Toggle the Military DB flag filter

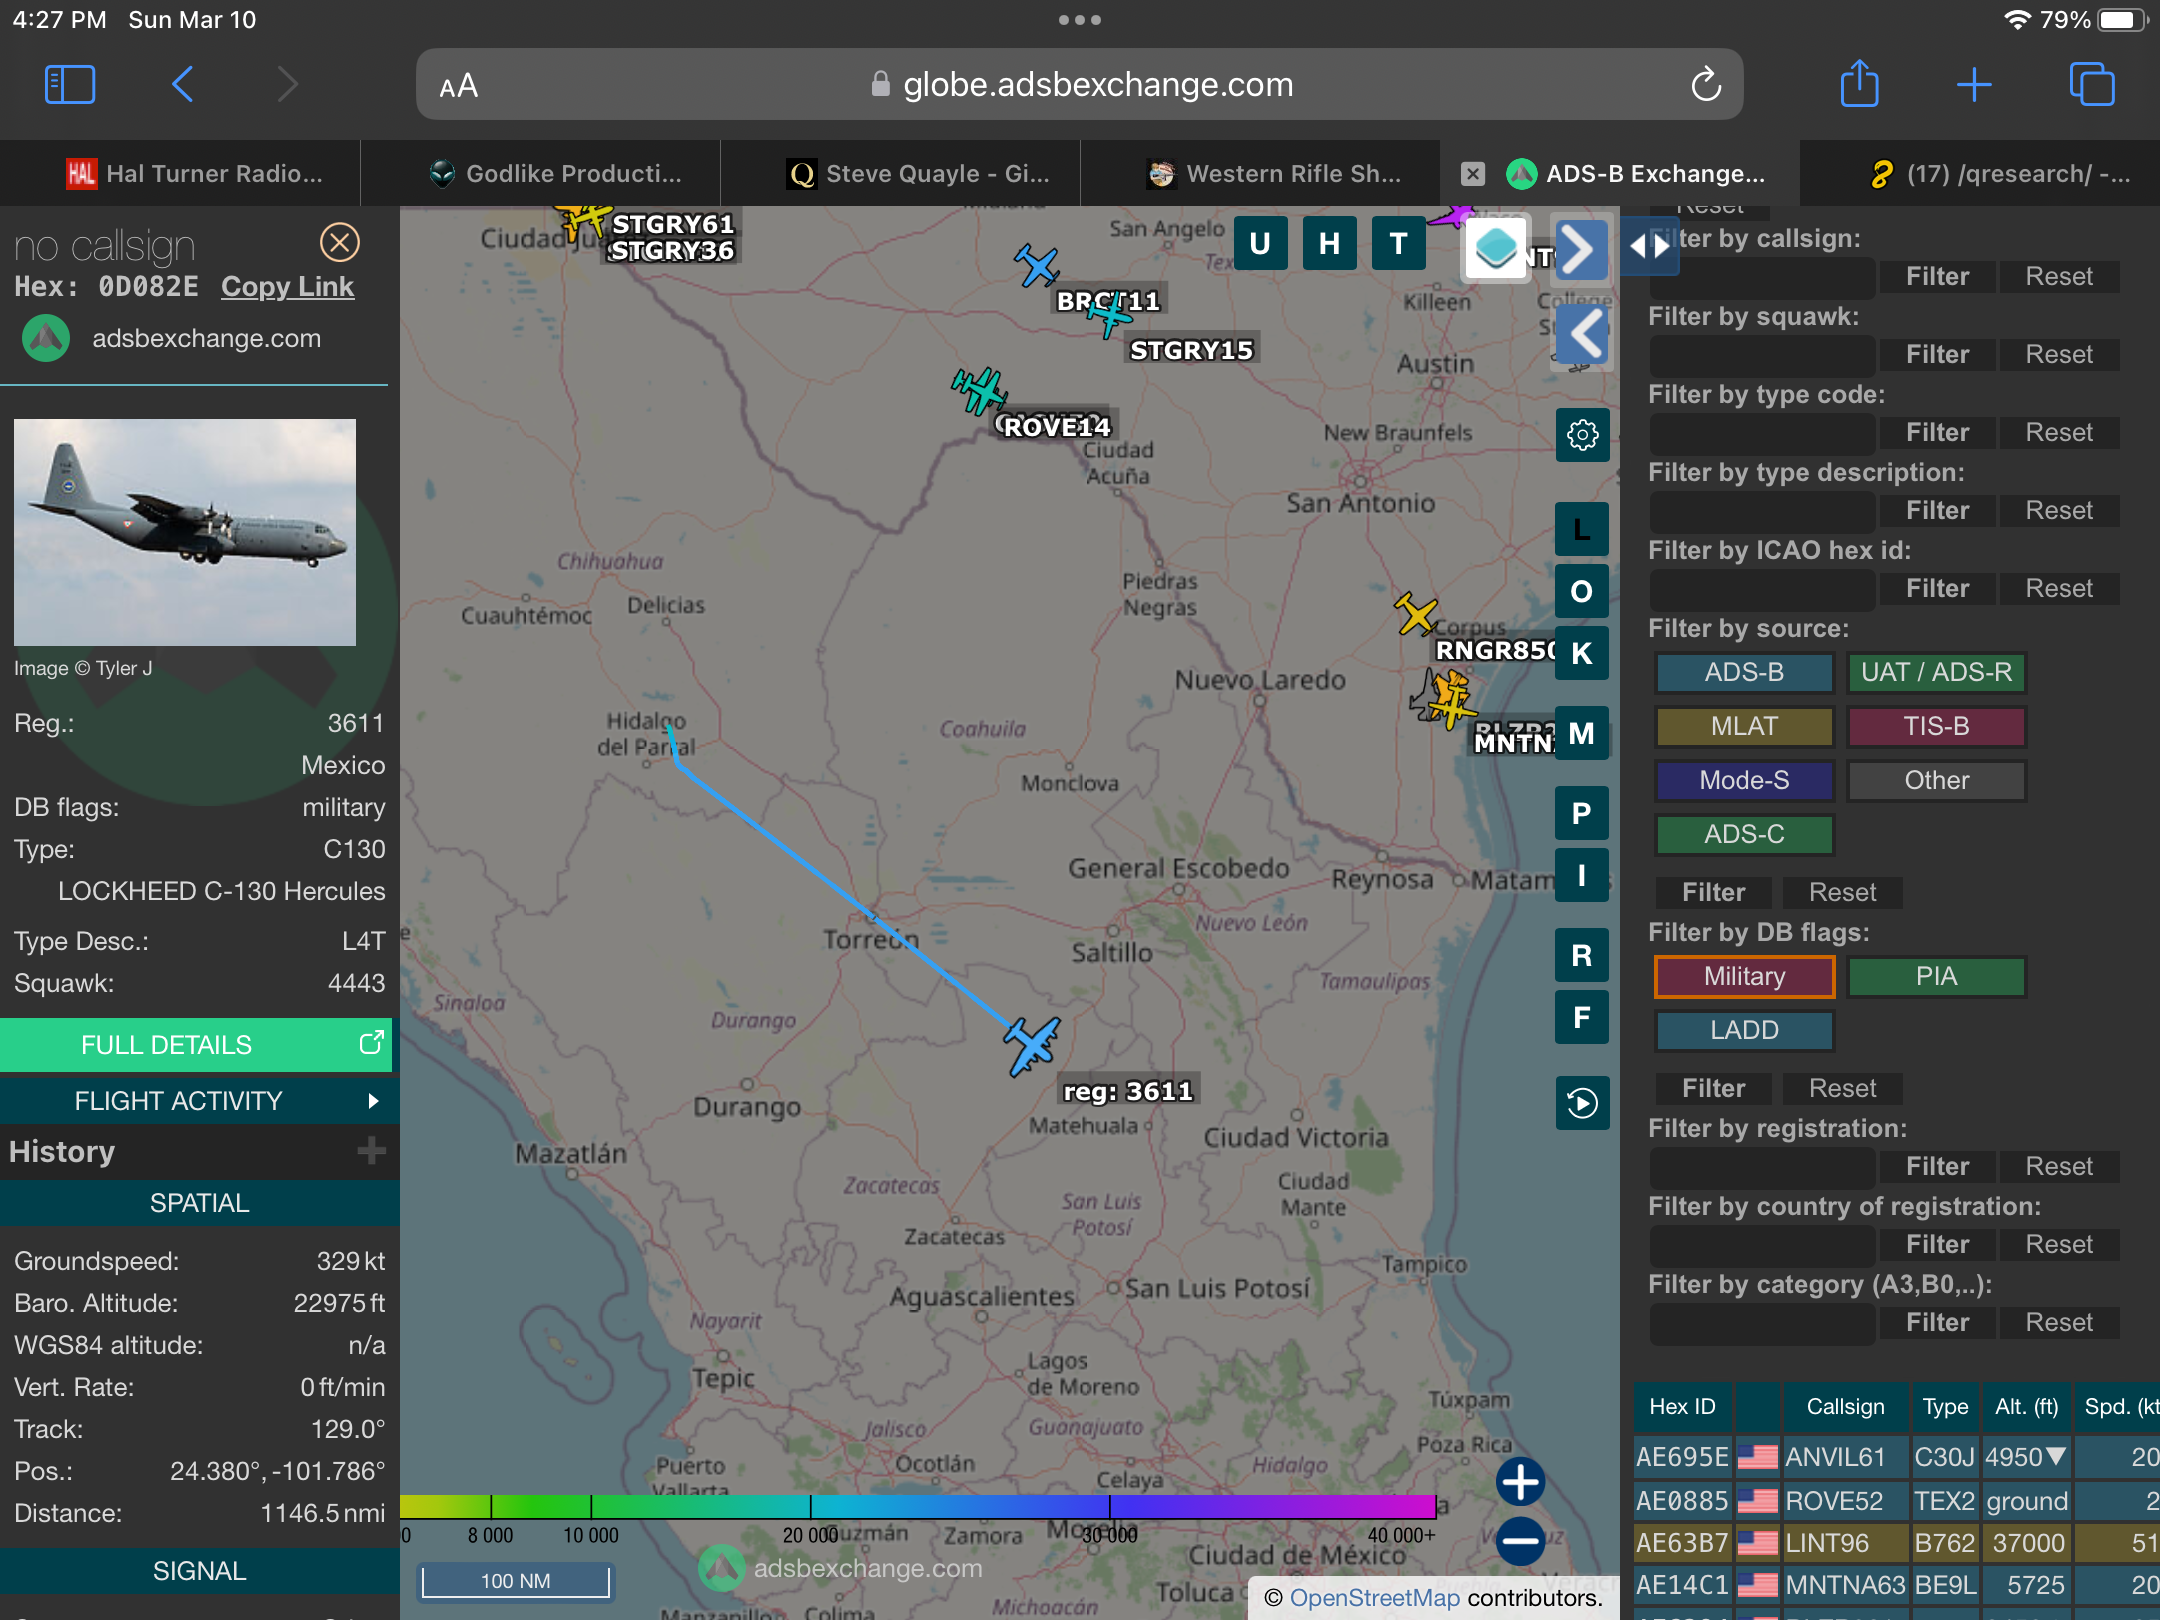[1744, 977]
